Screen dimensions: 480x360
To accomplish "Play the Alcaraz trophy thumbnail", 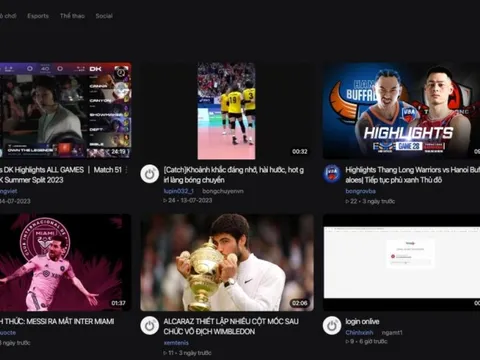I will point(227,263).
